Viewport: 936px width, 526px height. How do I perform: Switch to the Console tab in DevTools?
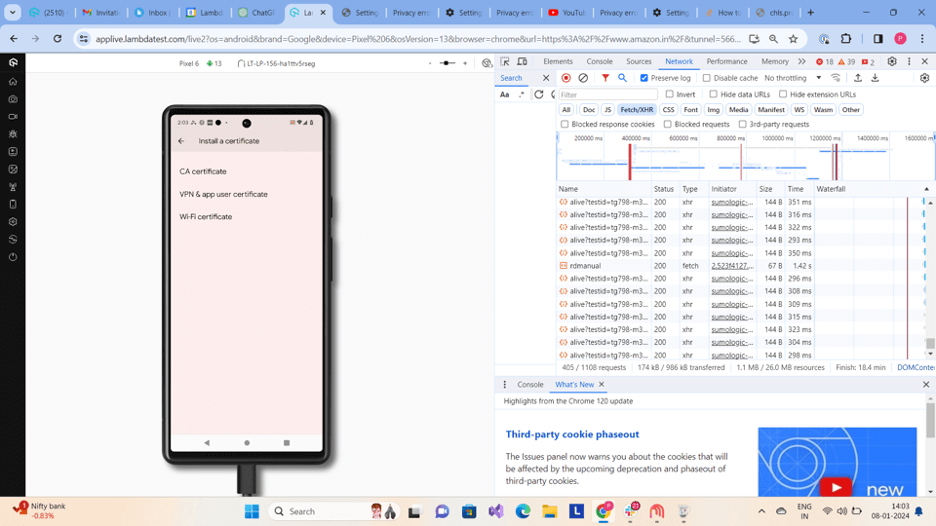click(599, 62)
